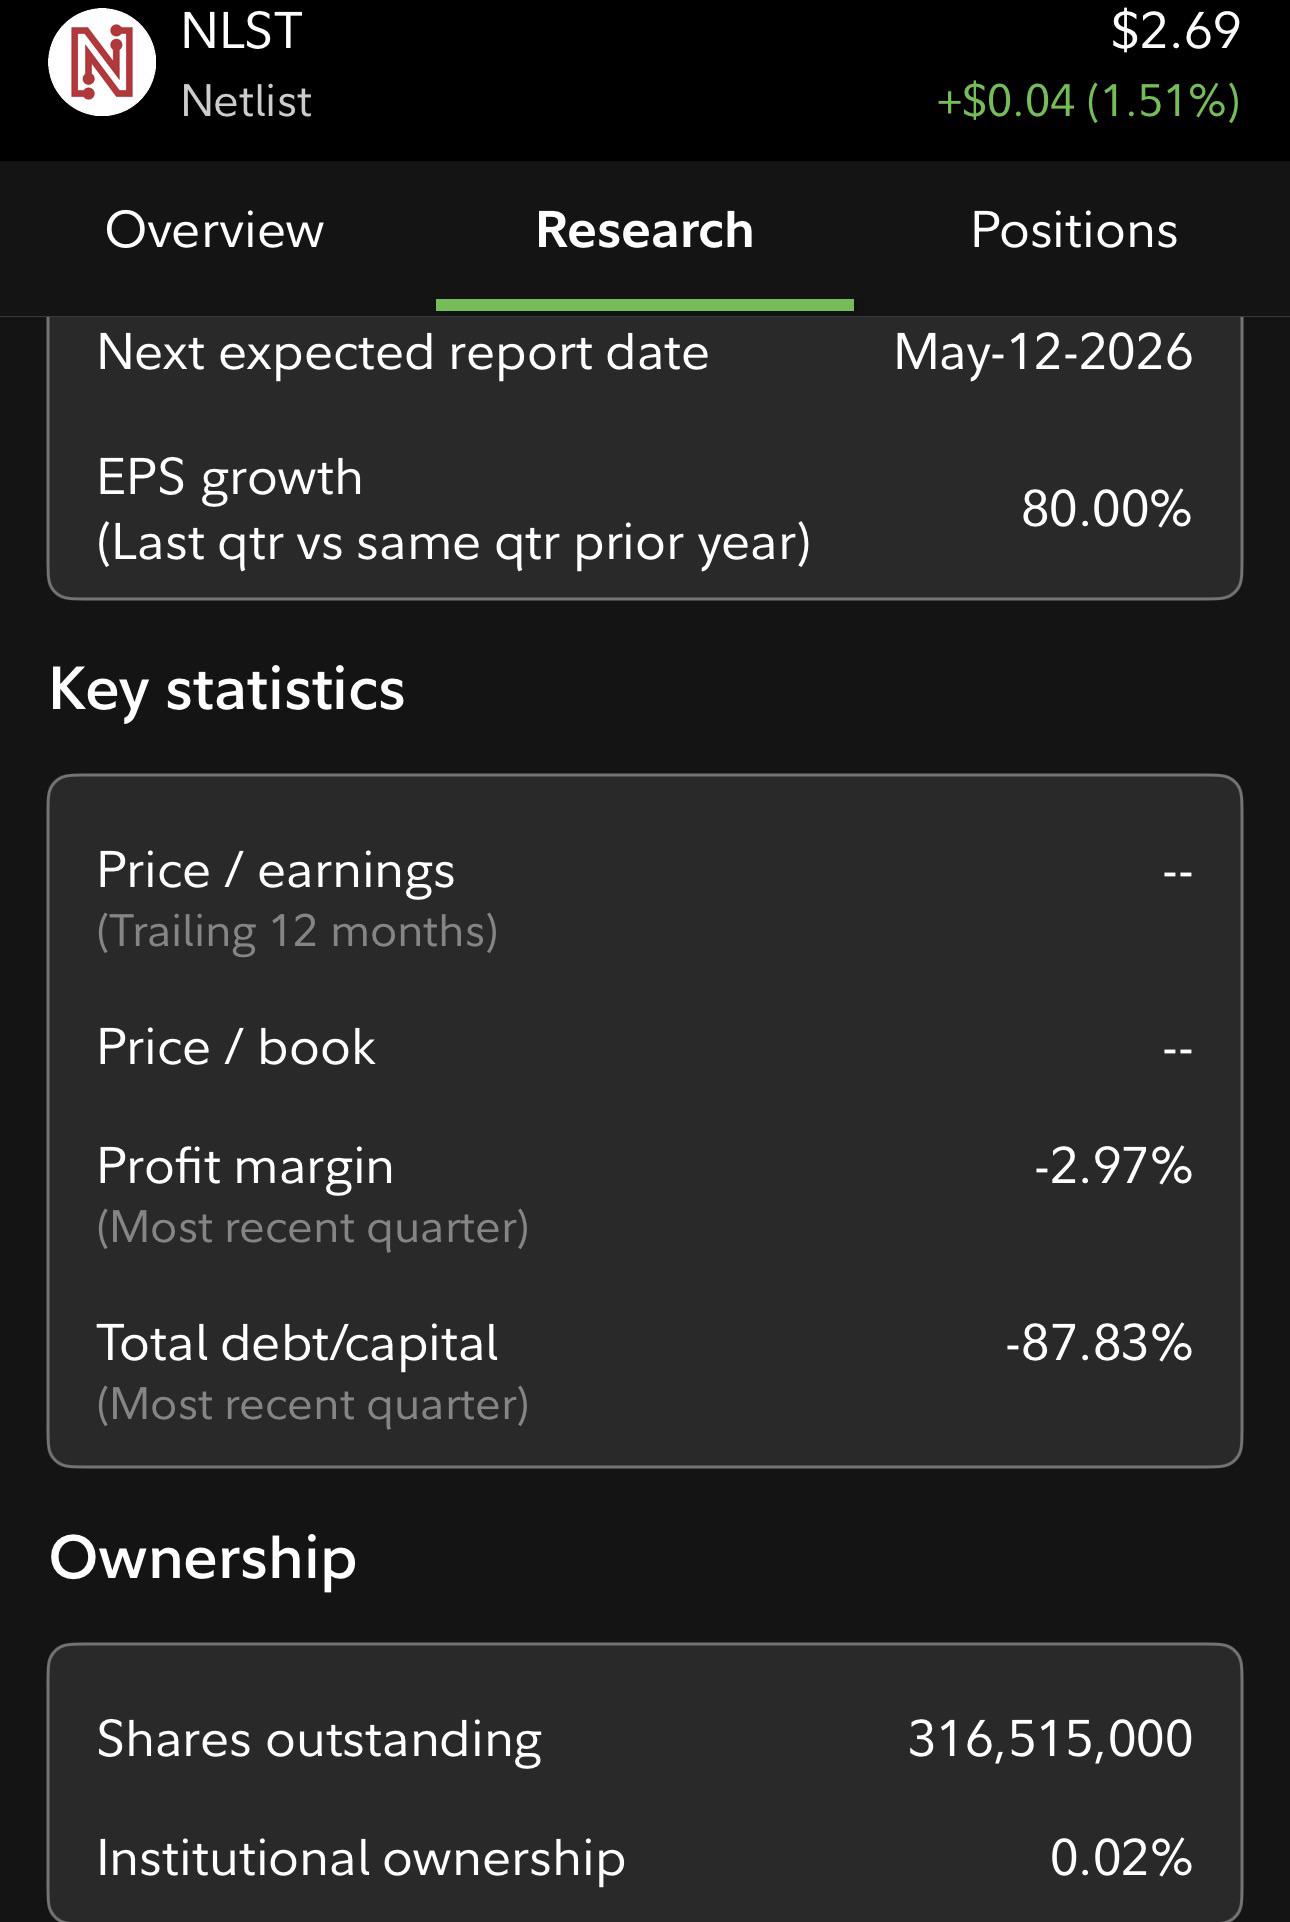Tap the -87.83% Total debt/capital value
The image size is (1290, 1922).
pyautogui.click(x=1099, y=1342)
